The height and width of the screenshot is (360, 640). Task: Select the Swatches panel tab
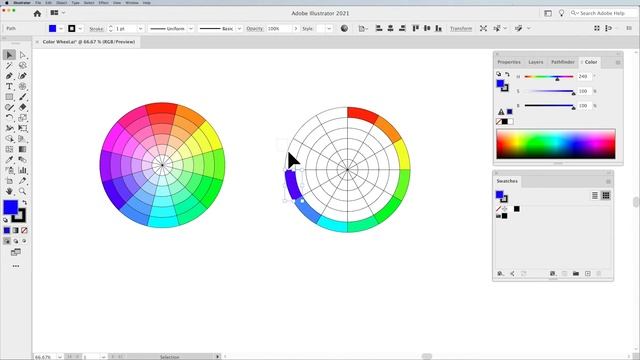[507, 181]
